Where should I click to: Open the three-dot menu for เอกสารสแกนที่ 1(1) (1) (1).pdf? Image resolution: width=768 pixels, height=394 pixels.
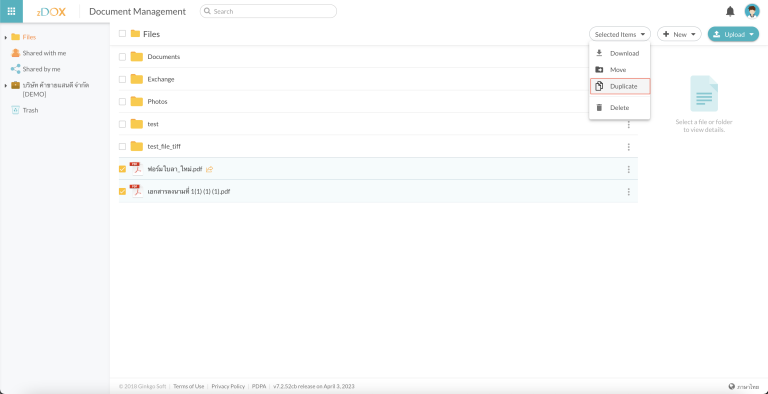[x=628, y=192]
